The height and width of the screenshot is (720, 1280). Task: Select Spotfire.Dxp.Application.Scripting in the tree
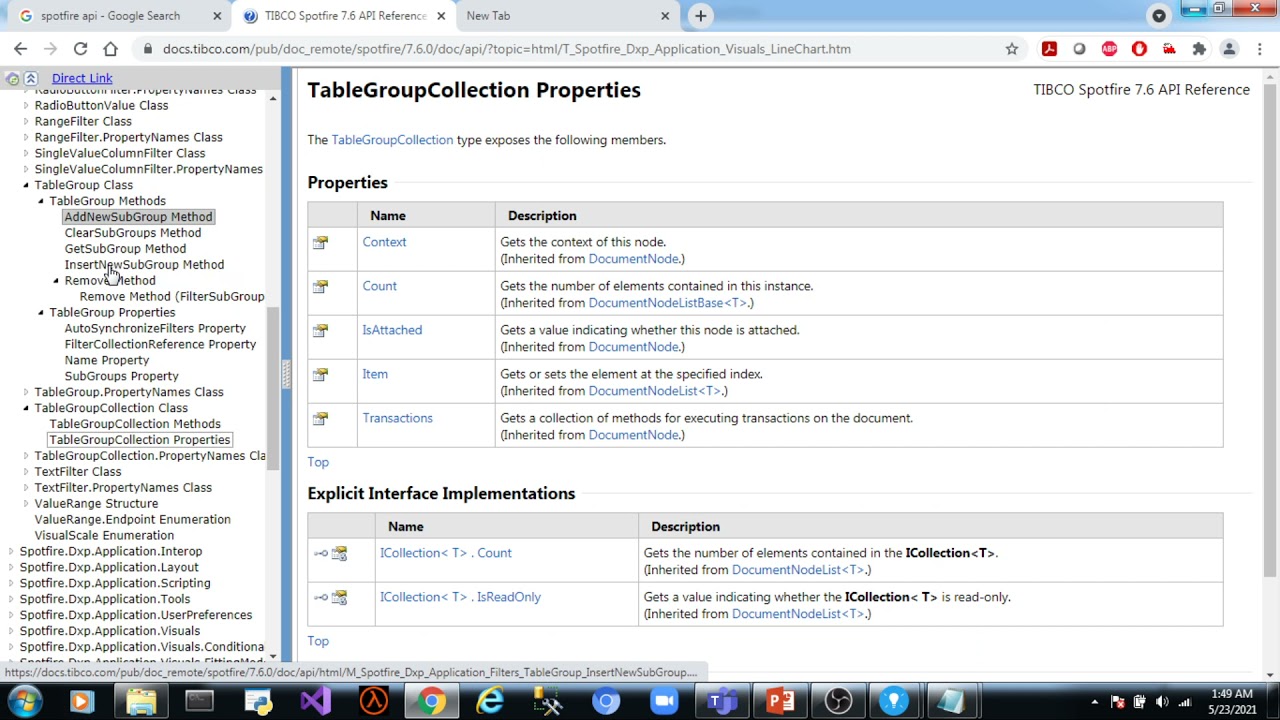115,583
